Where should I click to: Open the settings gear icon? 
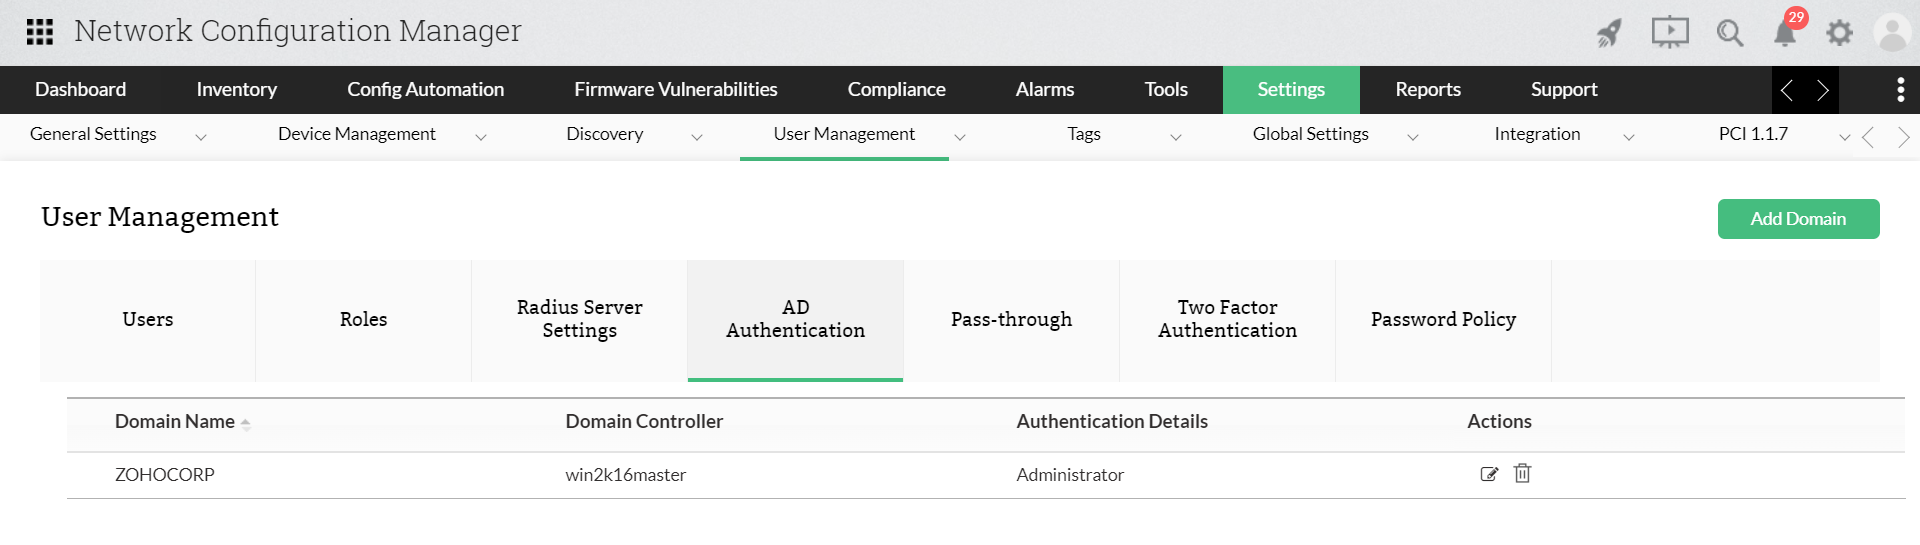[x=1839, y=33]
